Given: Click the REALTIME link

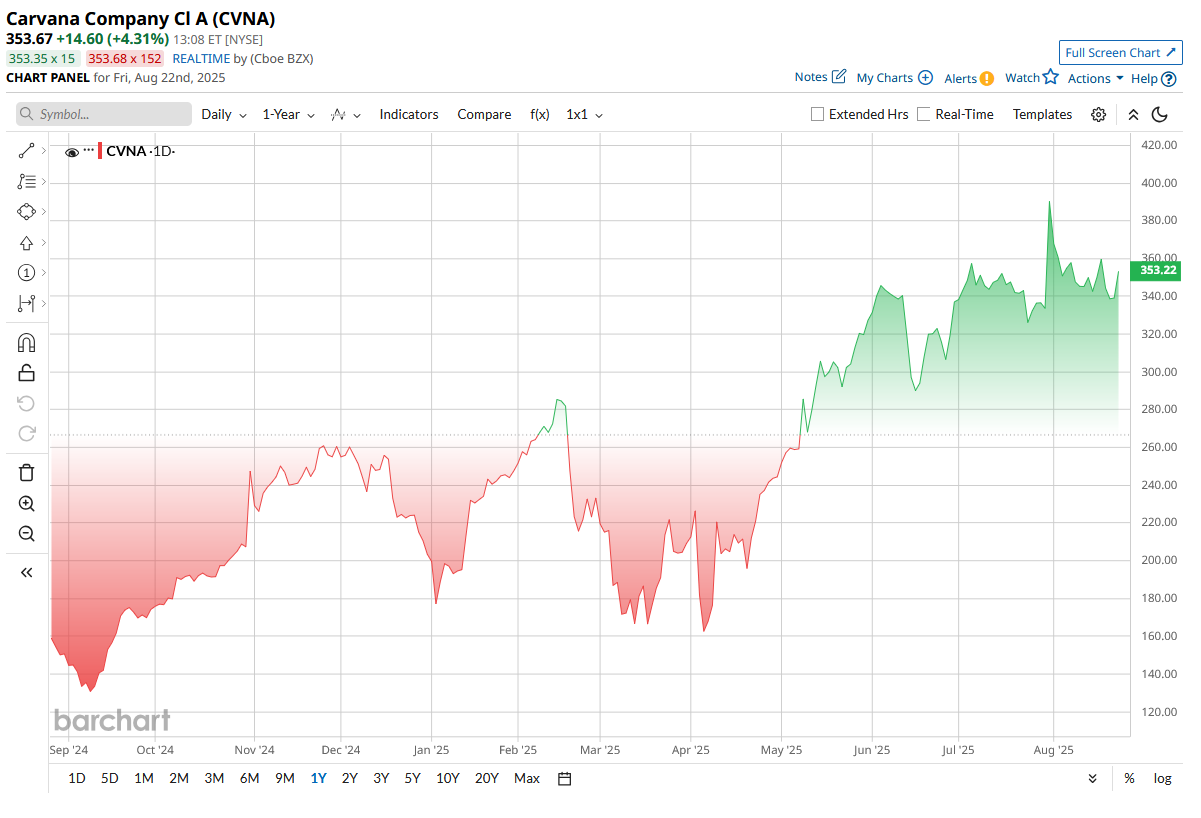Looking at the screenshot, I should [x=200, y=58].
